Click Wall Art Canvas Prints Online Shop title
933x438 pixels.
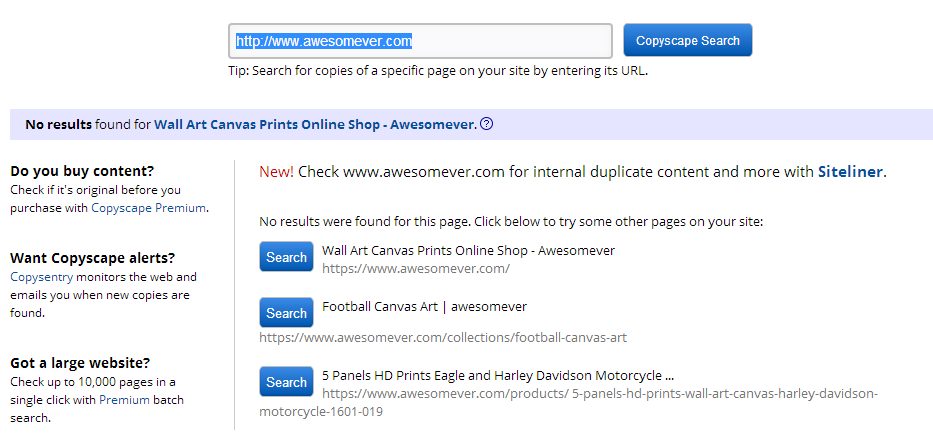[468, 251]
